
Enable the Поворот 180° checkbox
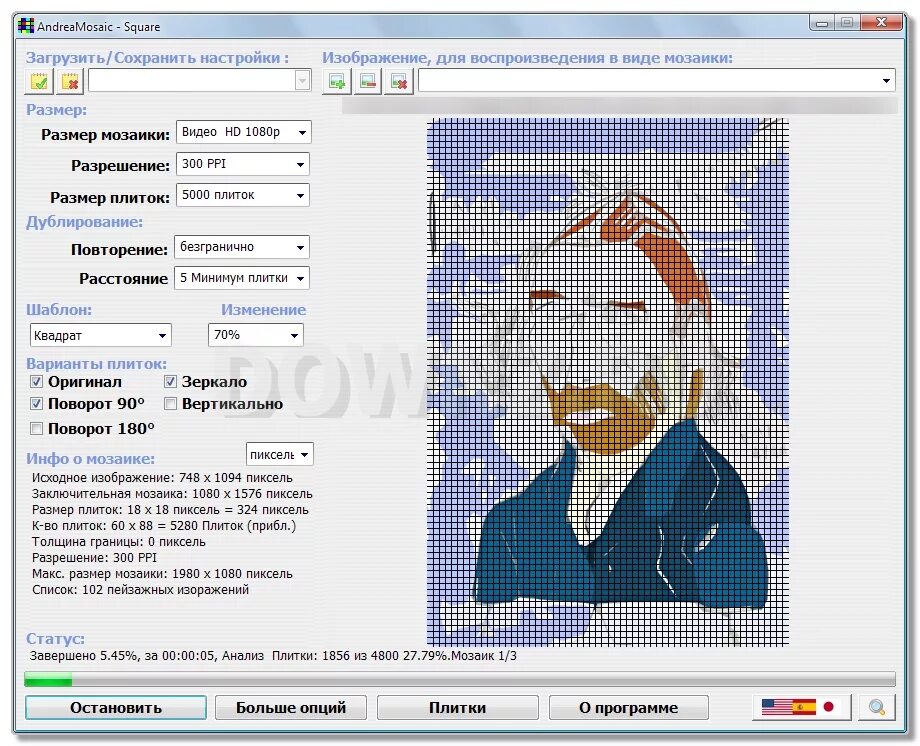(x=36, y=428)
